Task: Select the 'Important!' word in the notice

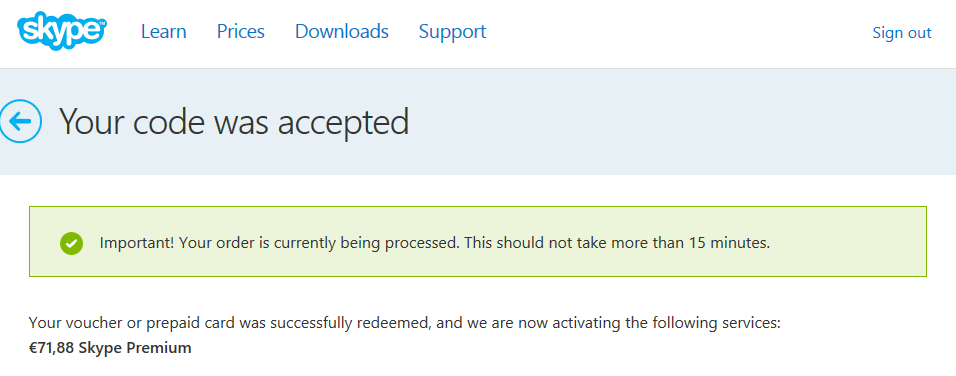Action: tap(138, 243)
